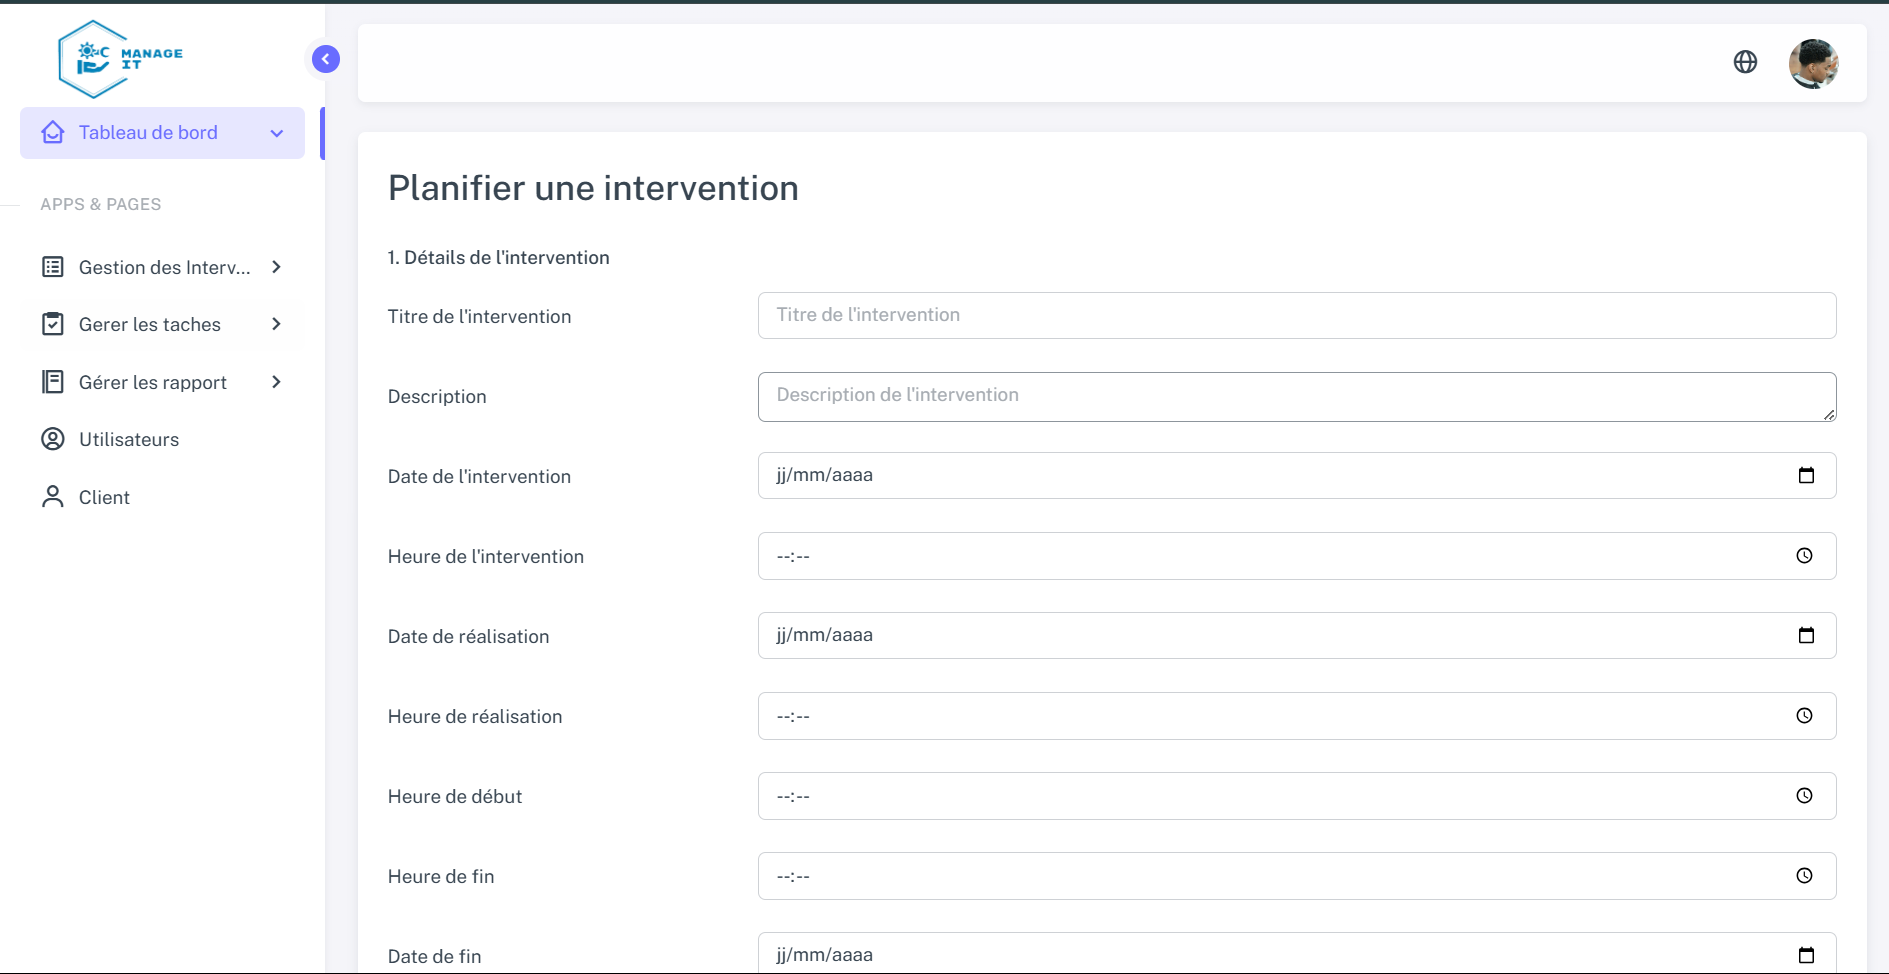Open the user profile avatar

1813,64
